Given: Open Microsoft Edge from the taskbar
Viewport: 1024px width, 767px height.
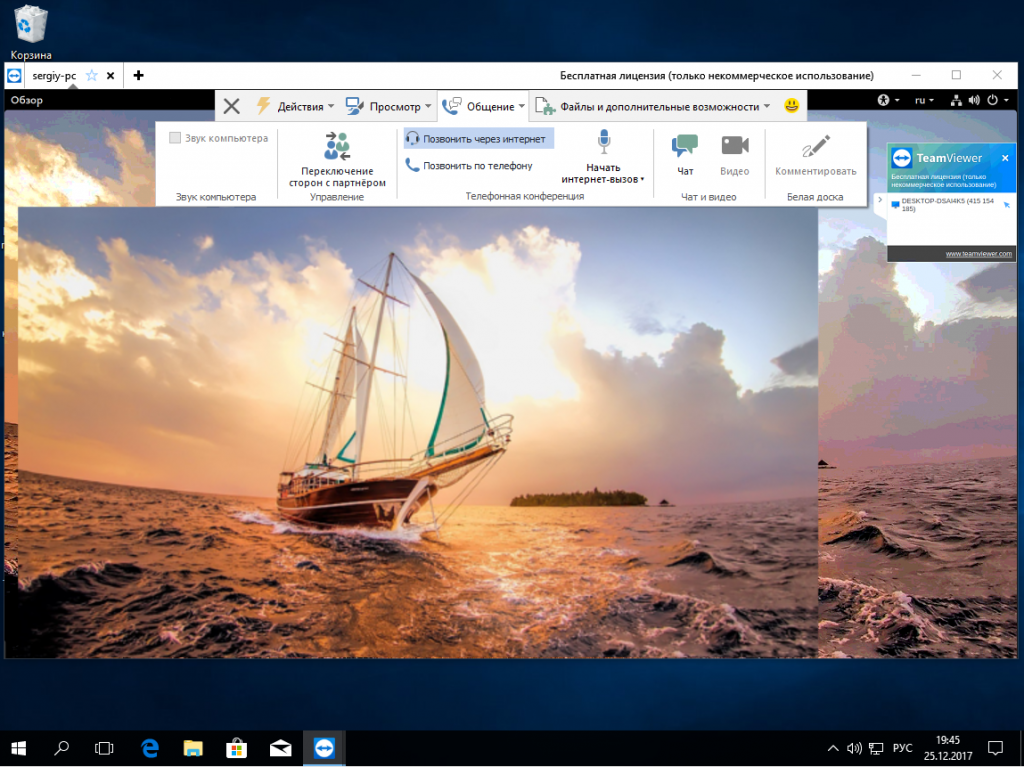Looking at the screenshot, I should [x=150, y=747].
